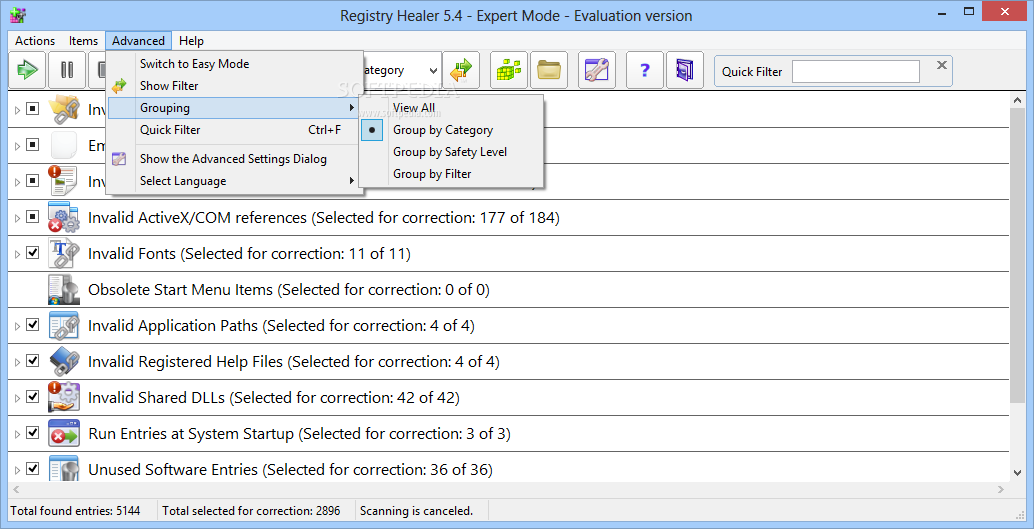Click the blue question mark help icon
Viewport: 1034px width, 529px height.
pyautogui.click(x=644, y=69)
